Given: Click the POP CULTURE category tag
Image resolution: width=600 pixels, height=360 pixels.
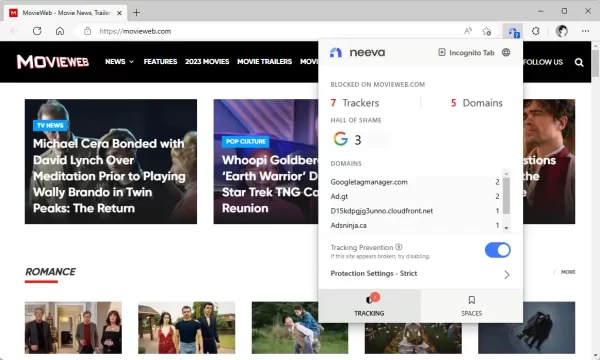Looking at the screenshot, I should [246, 142].
